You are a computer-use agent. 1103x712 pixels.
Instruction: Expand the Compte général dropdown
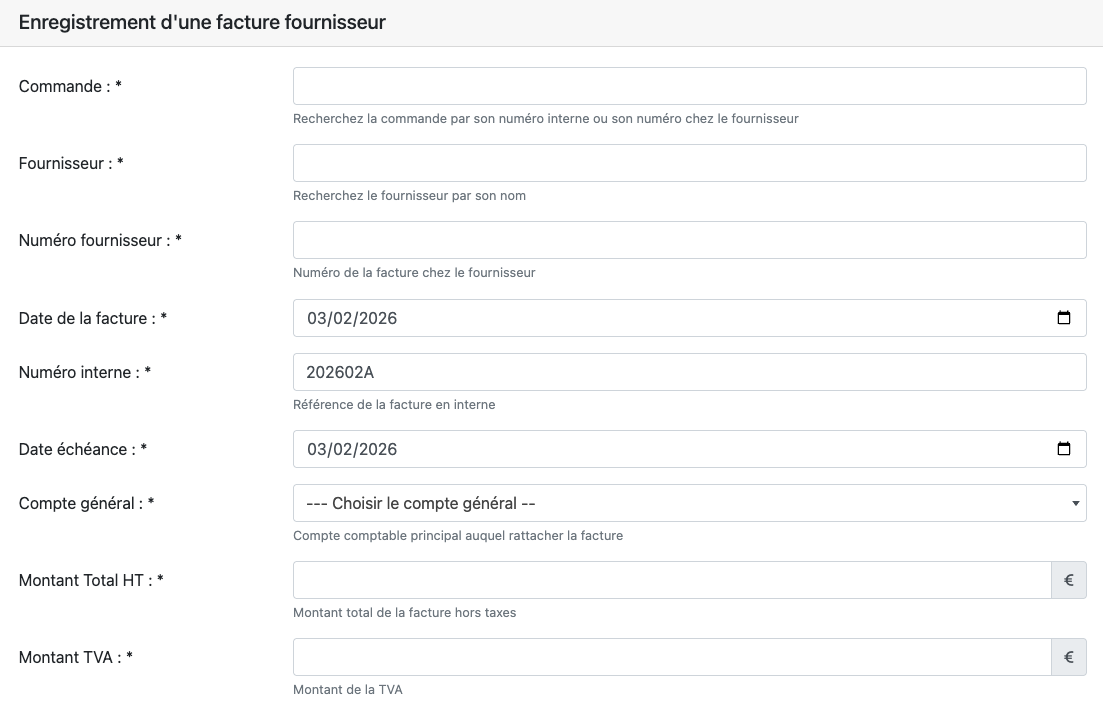[x=689, y=503]
